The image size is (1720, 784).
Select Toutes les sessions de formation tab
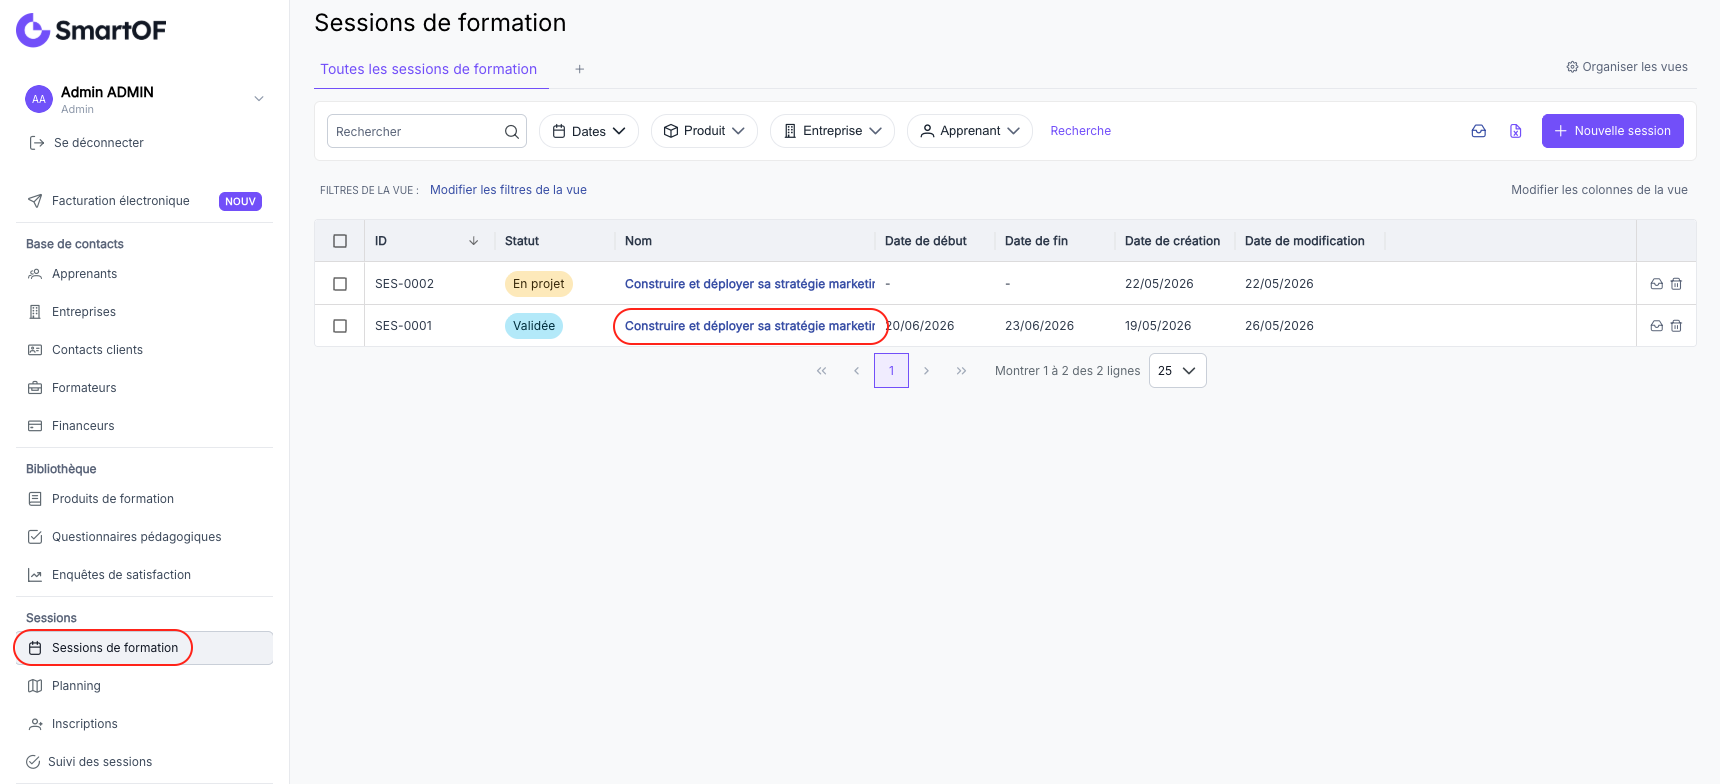[429, 69]
